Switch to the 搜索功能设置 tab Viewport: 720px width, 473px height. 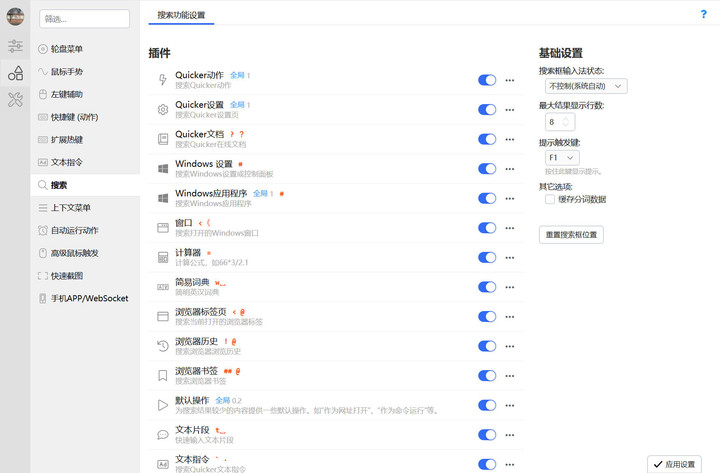click(x=181, y=15)
